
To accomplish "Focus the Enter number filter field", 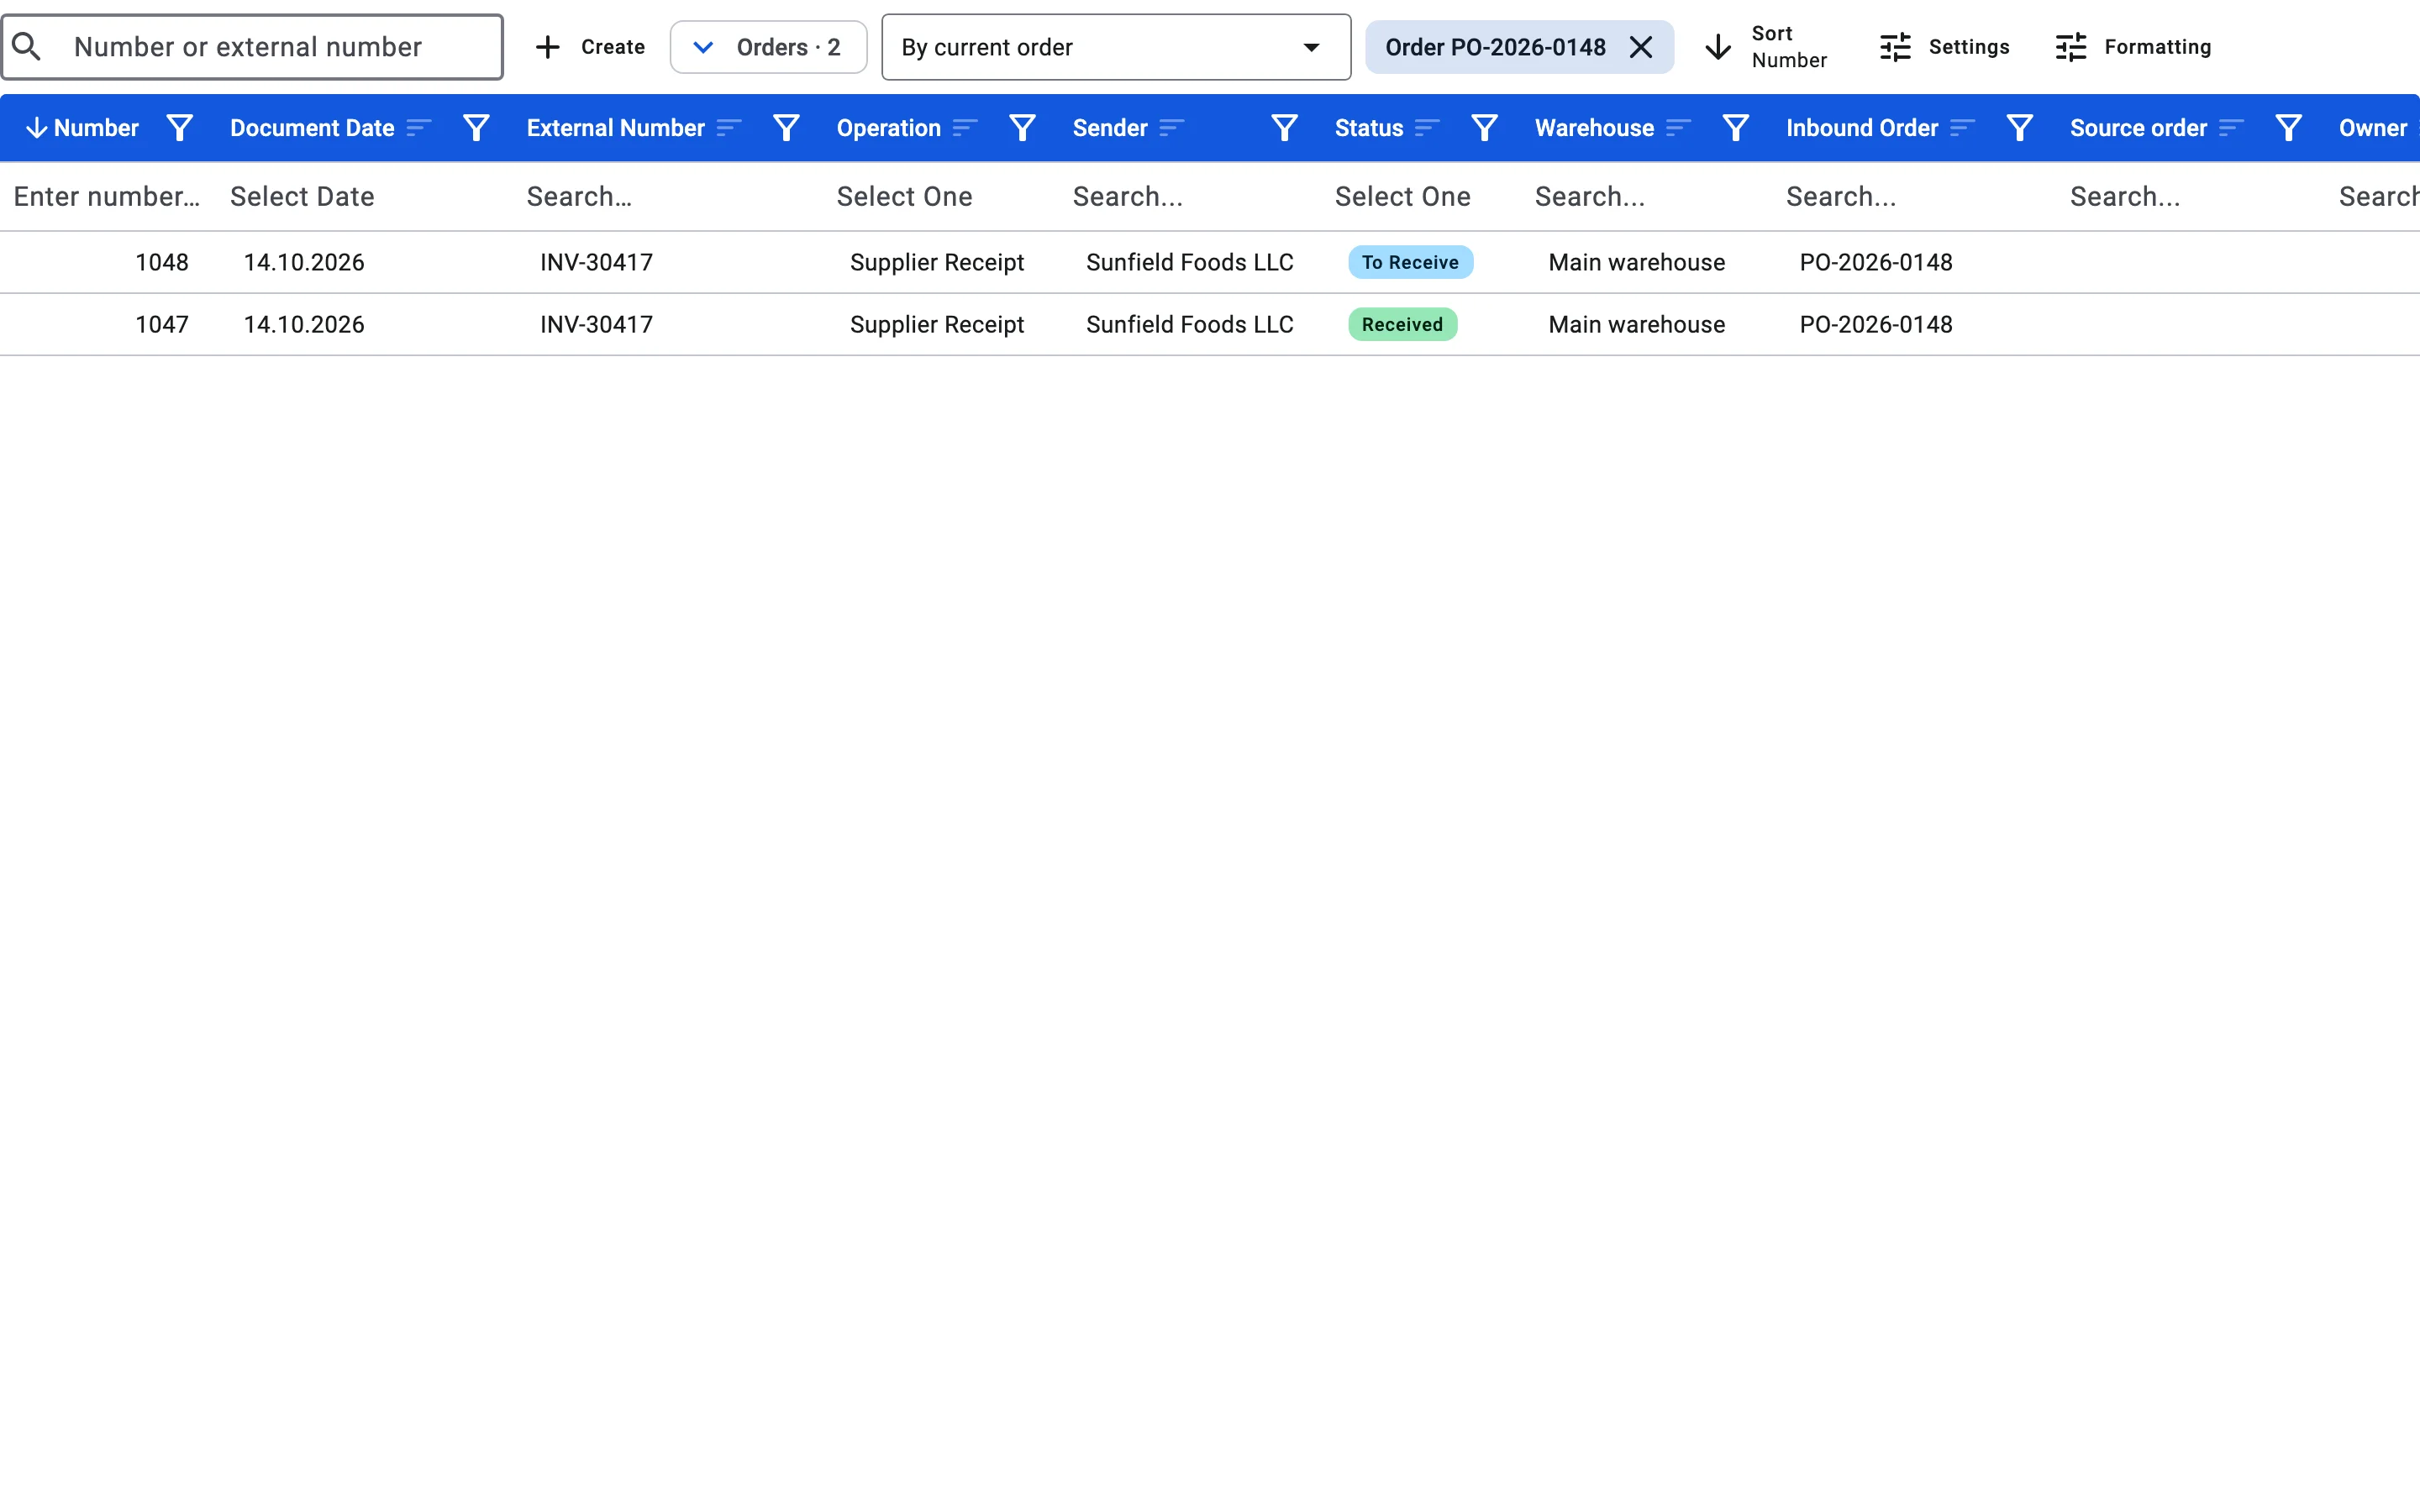I will coord(107,197).
